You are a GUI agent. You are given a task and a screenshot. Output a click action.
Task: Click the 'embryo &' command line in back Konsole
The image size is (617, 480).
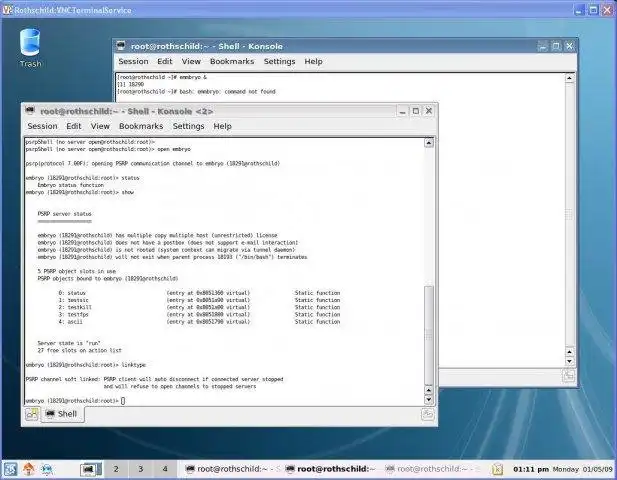(162, 77)
